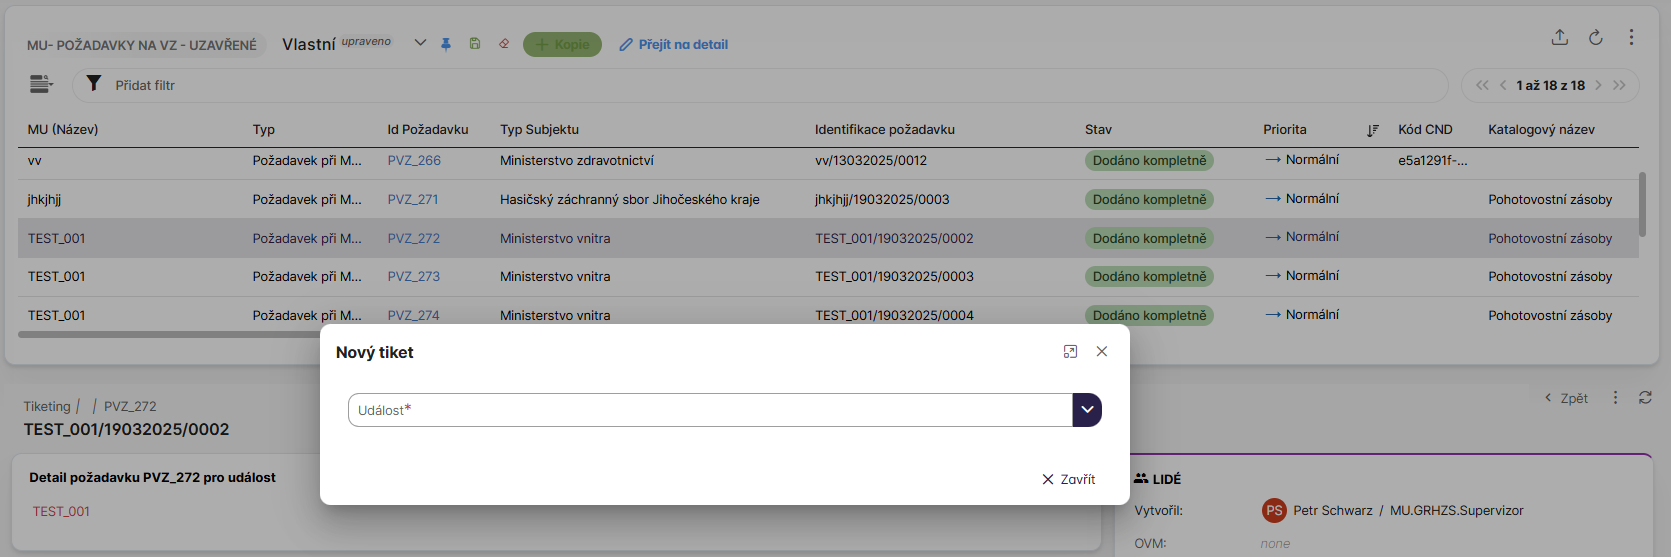Click the Přidat filtr funnel icon
The image size is (1671, 557).
point(93,84)
